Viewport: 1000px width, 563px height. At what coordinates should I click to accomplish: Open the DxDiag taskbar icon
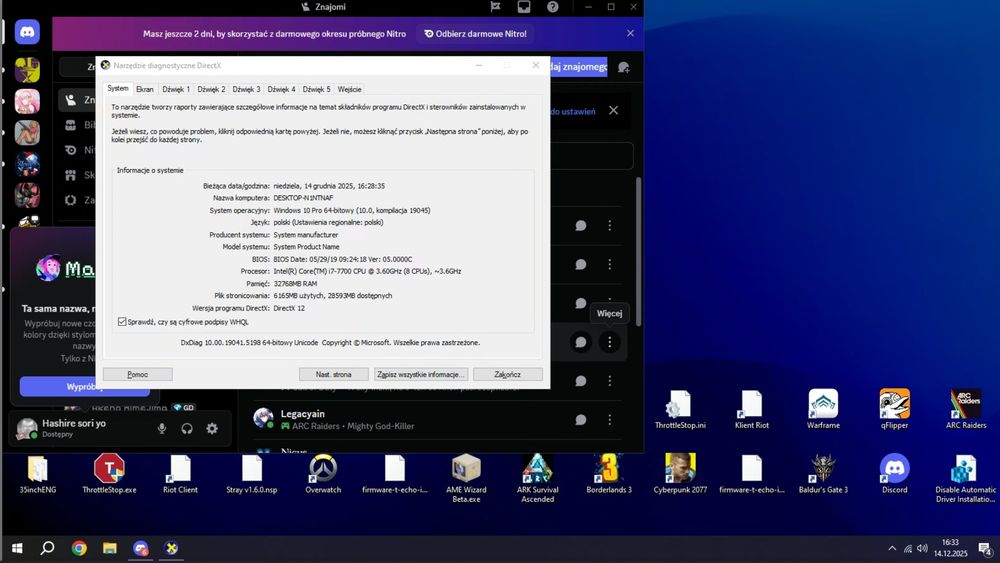(x=171, y=548)
